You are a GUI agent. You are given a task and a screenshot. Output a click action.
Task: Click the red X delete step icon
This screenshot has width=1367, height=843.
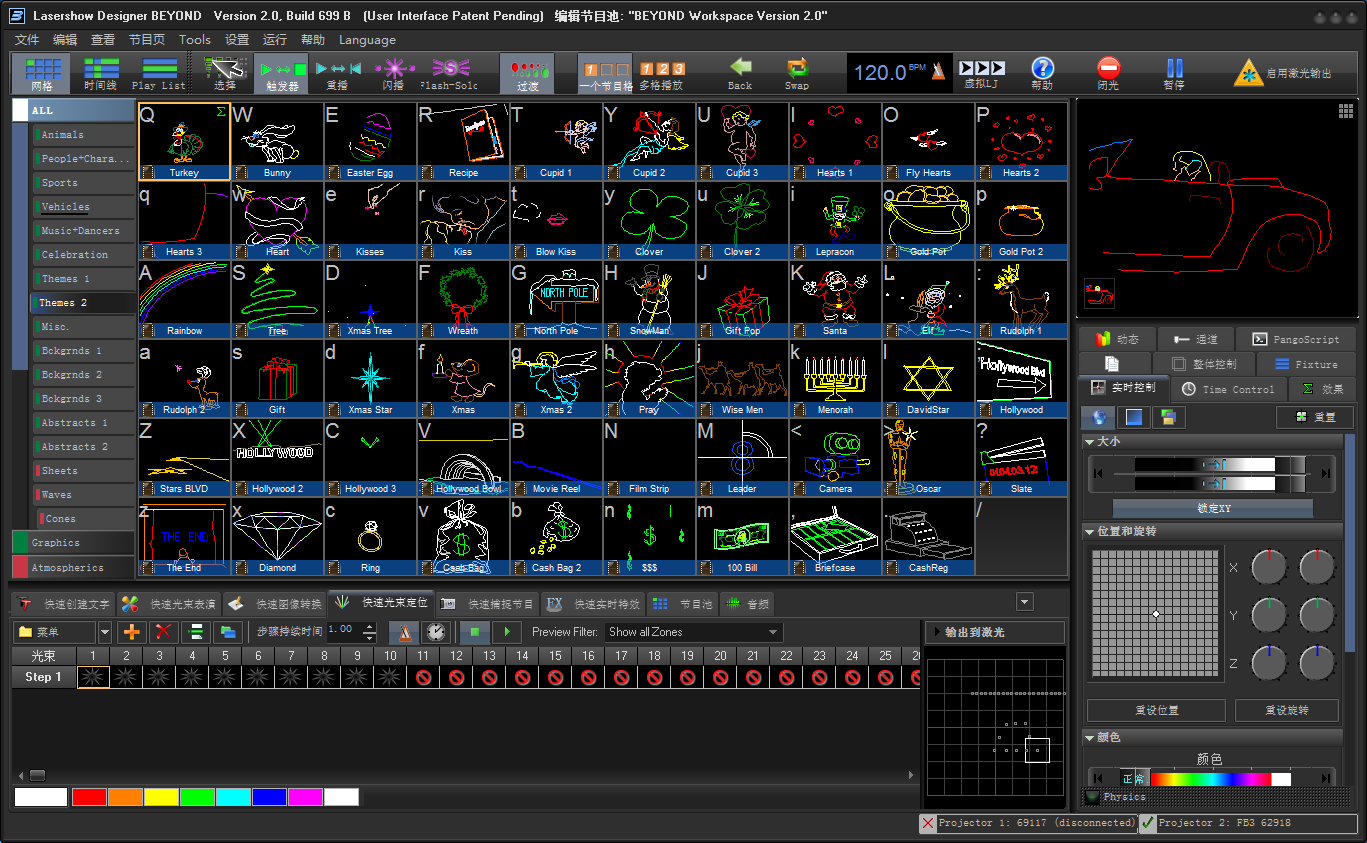point(163,632)
